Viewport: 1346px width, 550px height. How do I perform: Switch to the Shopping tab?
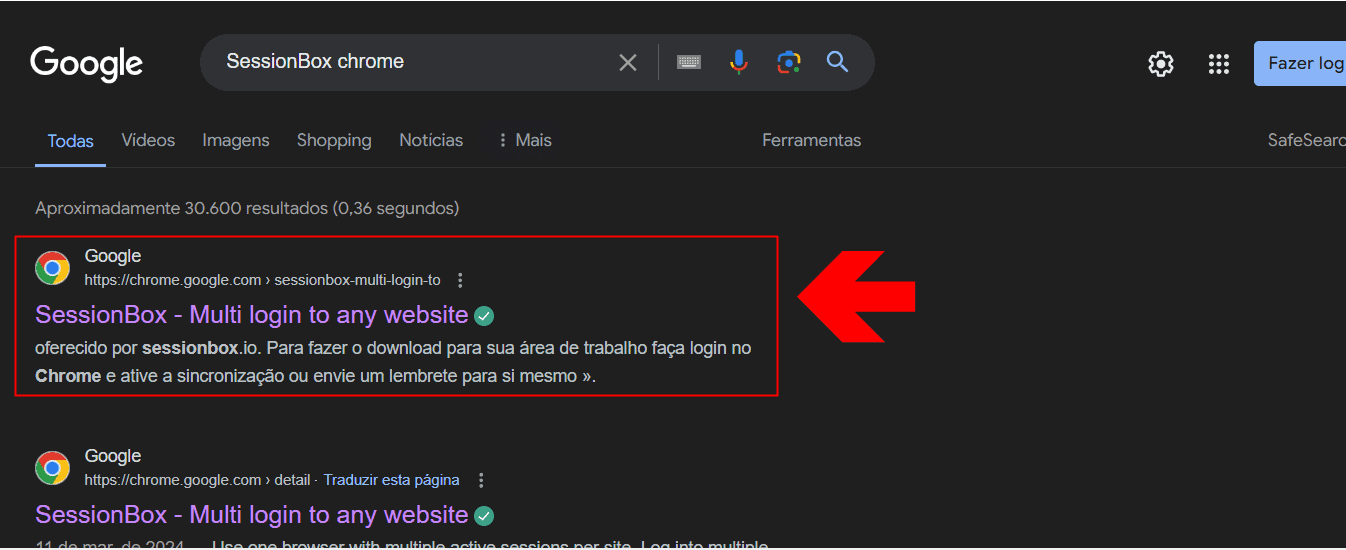[x=334, y=140]
